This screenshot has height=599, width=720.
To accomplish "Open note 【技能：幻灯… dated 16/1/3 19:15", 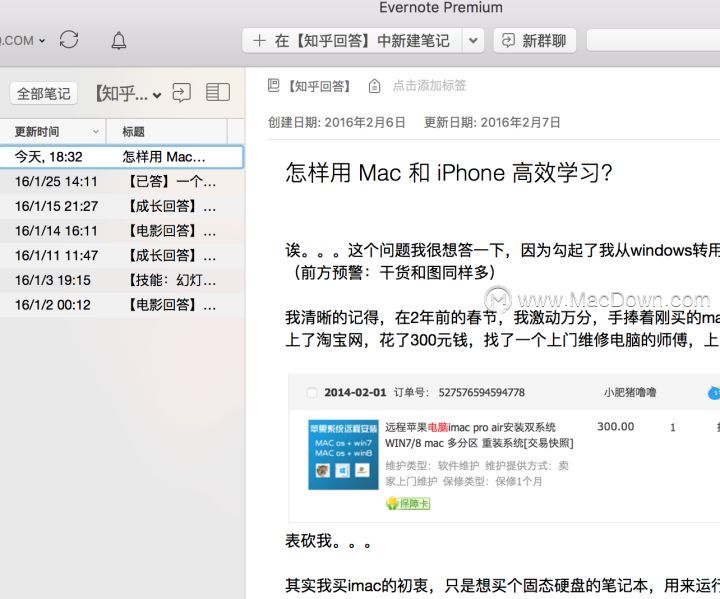I will 122,280.
